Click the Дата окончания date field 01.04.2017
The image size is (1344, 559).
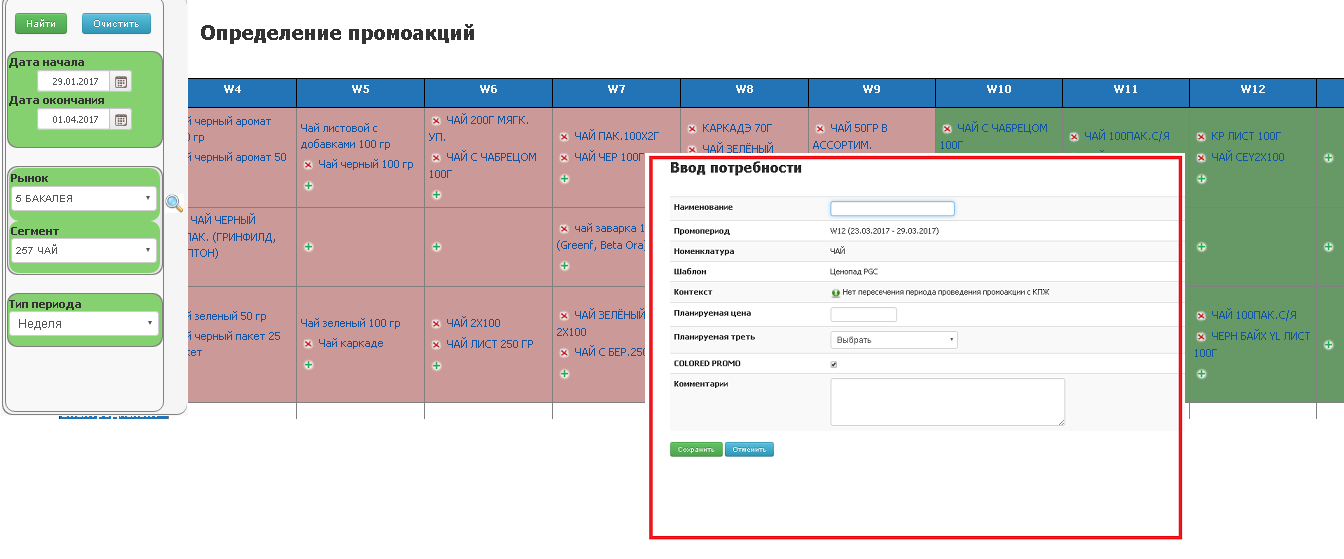[74, 120]
